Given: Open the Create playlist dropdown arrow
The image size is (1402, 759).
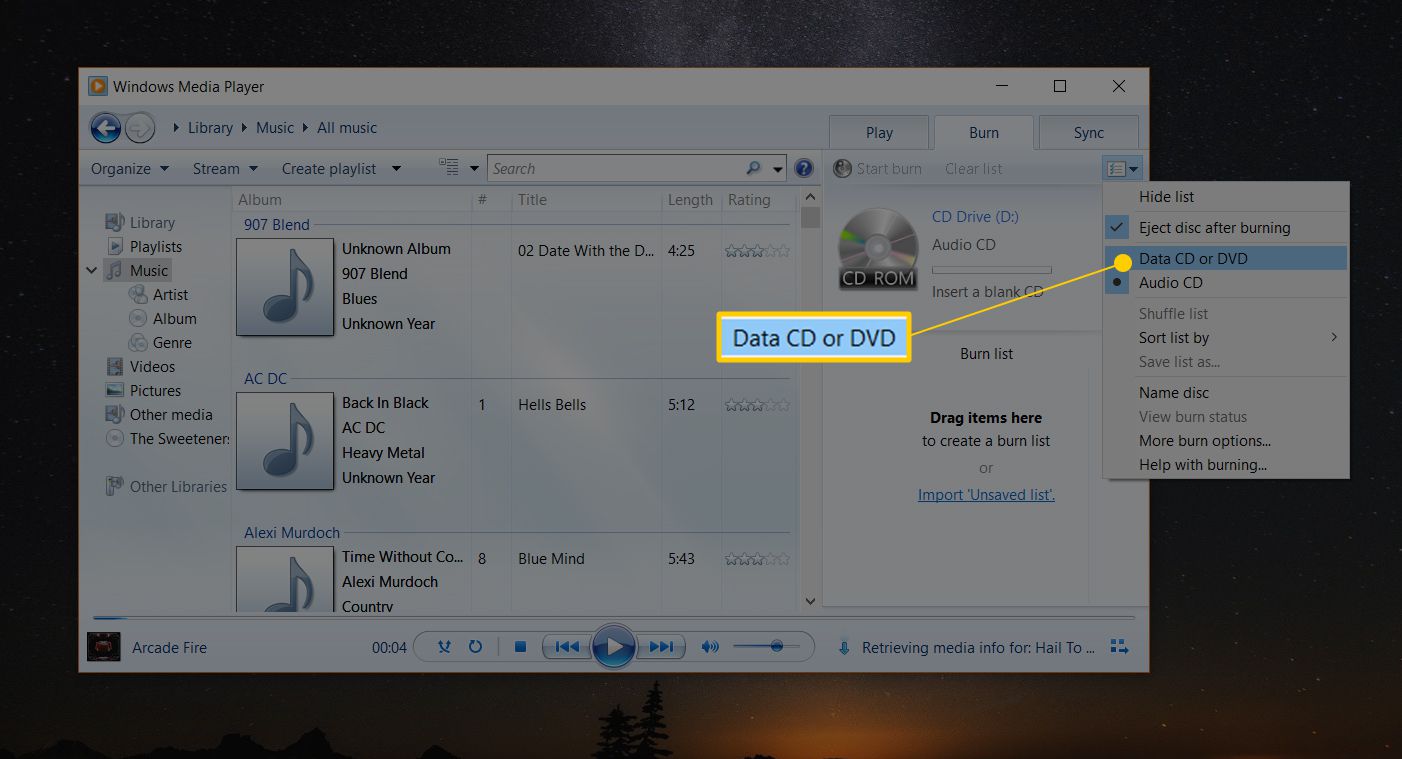Looking at the screenshot, I should 396,168.
